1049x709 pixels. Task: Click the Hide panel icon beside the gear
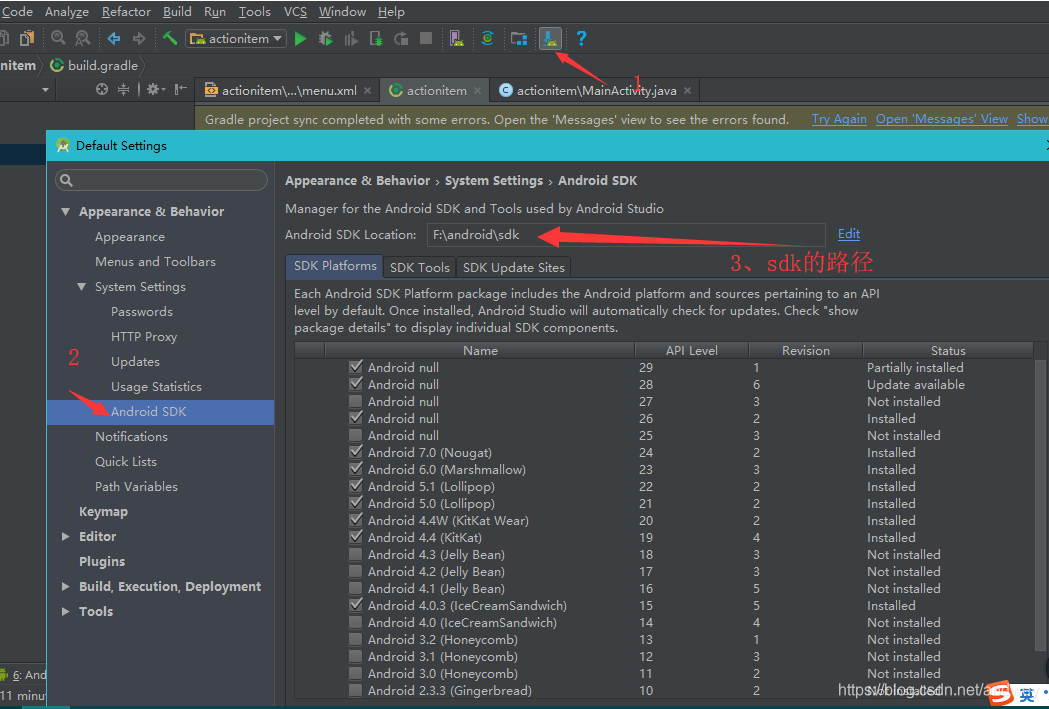click(x=181, y=90)
